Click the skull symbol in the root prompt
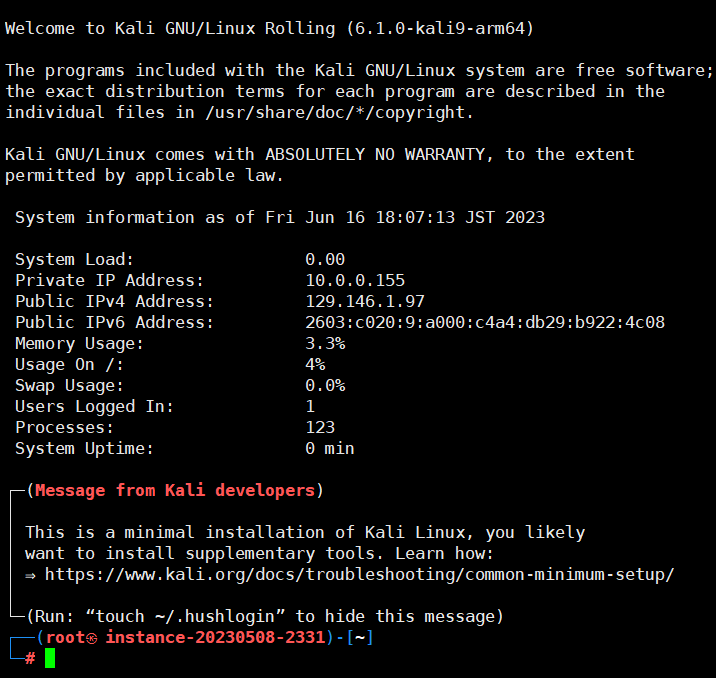This screenshot has height=678, width=716. 91,638
